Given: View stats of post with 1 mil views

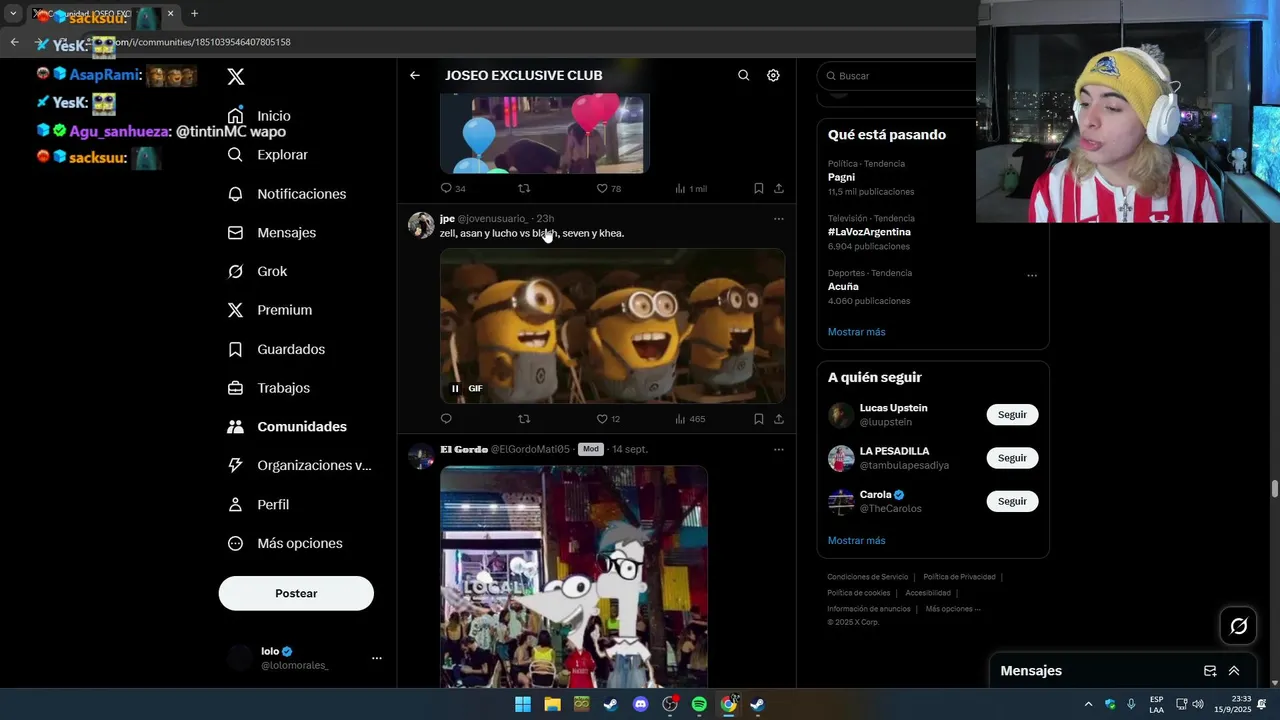Looking at the screenshot, I should [691, 188].
